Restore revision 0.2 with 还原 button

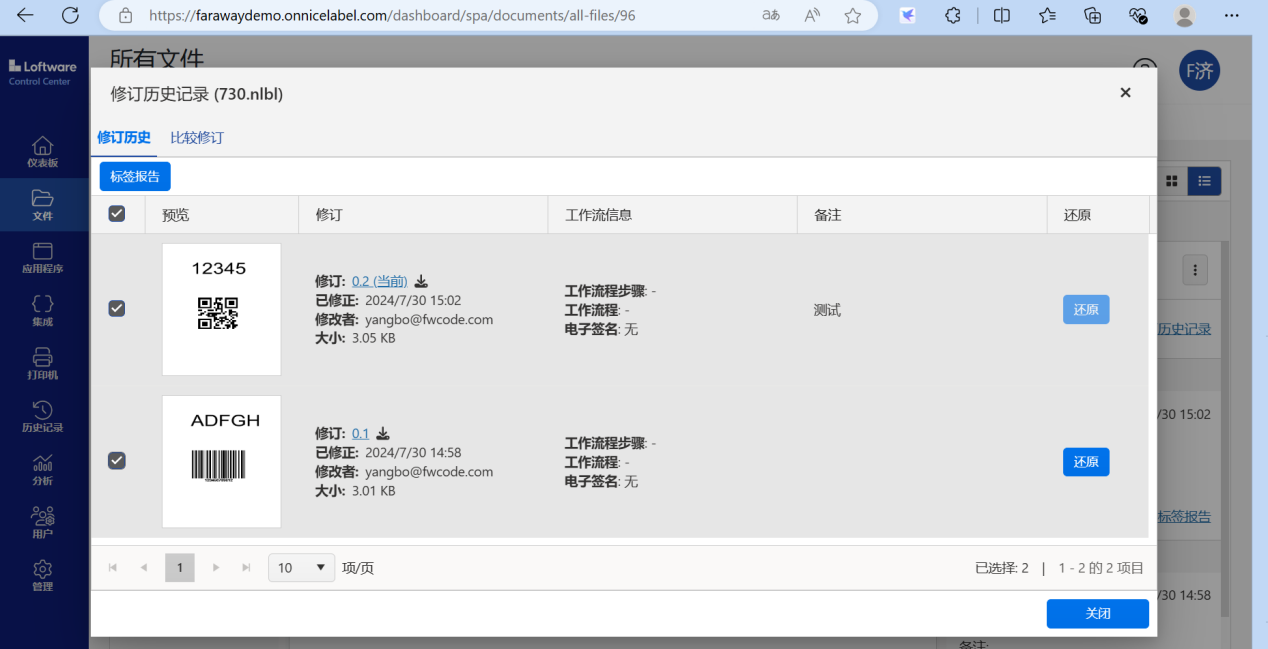pos(1086,310)
